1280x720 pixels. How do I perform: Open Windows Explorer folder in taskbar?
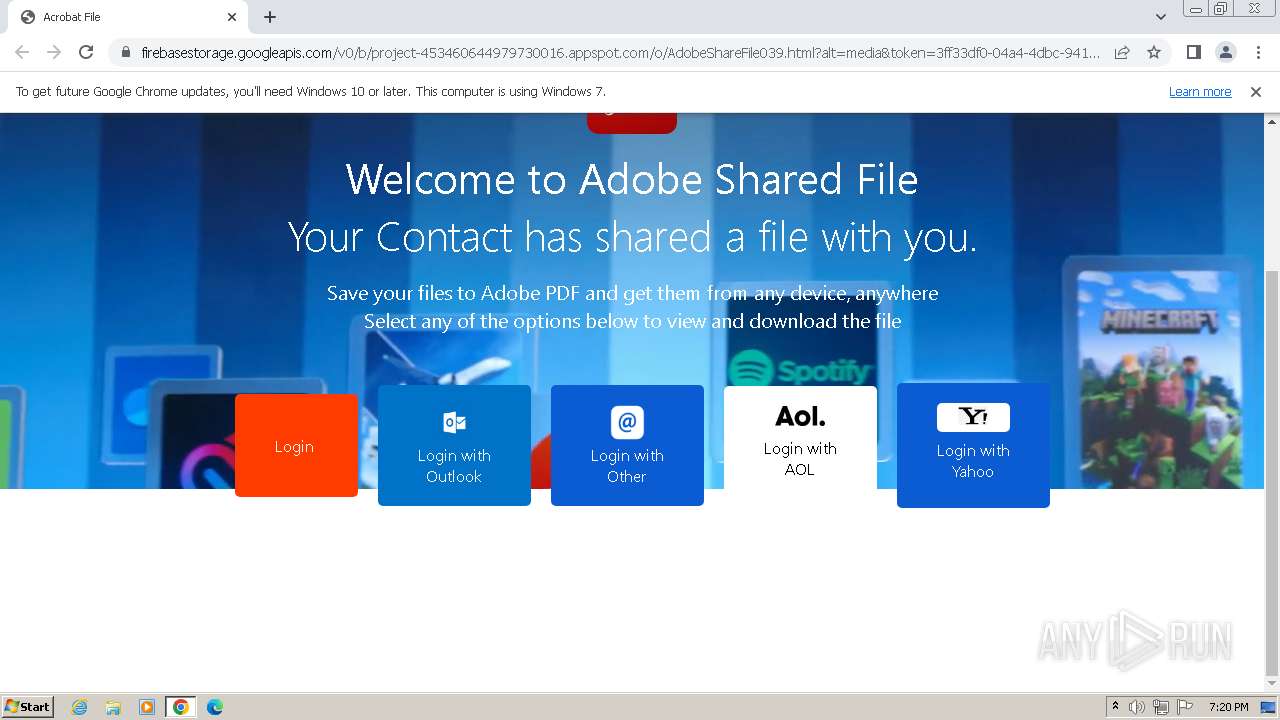(113, 707)
